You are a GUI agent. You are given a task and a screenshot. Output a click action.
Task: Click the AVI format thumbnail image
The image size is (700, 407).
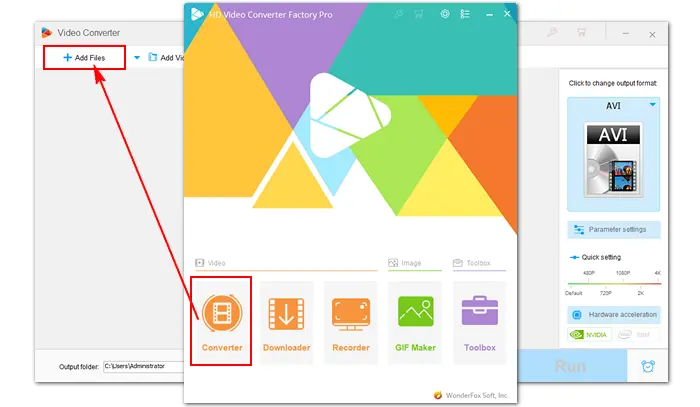point(613,159)
